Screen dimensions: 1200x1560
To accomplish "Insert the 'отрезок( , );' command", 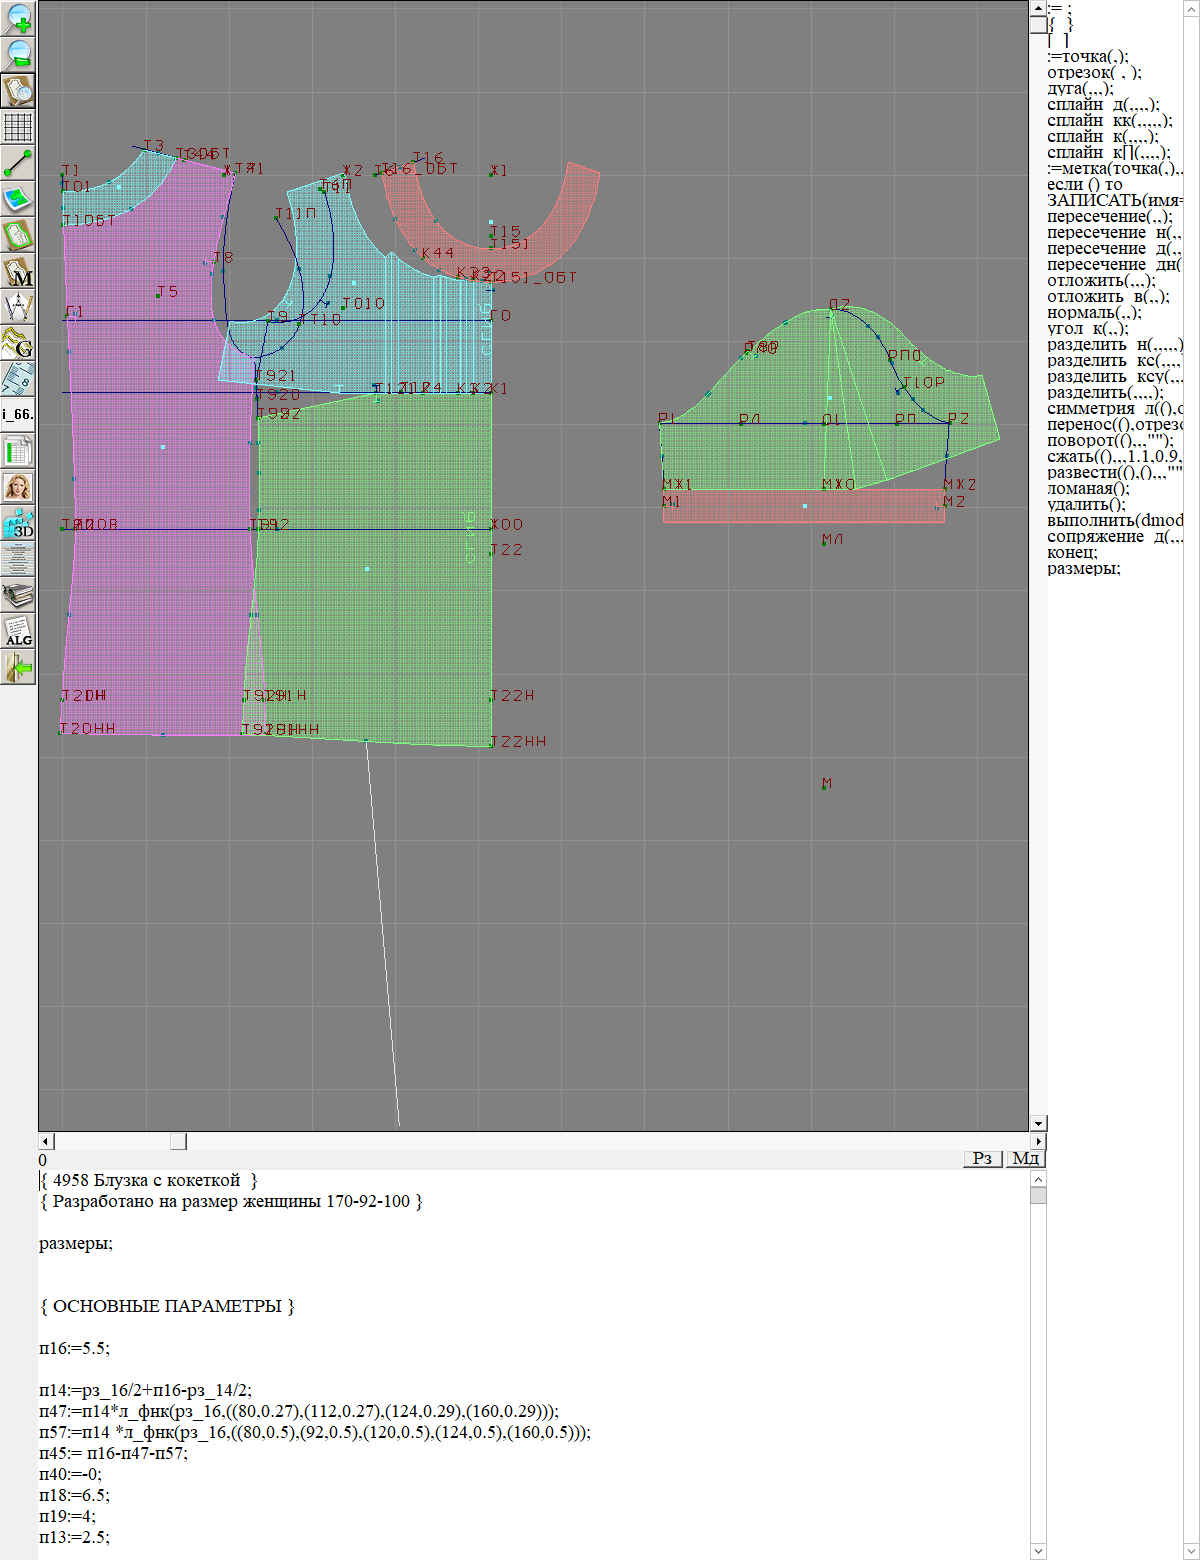I will 1094,72.
